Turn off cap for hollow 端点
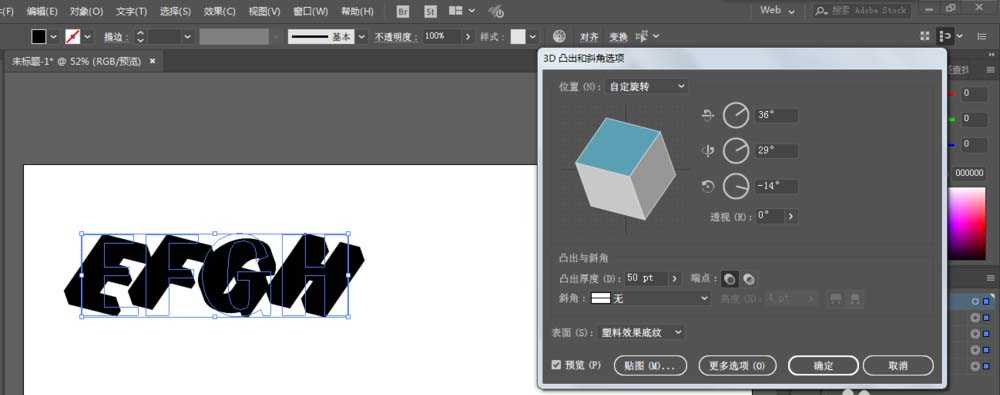1000x395 pixels. click(749, 279)
